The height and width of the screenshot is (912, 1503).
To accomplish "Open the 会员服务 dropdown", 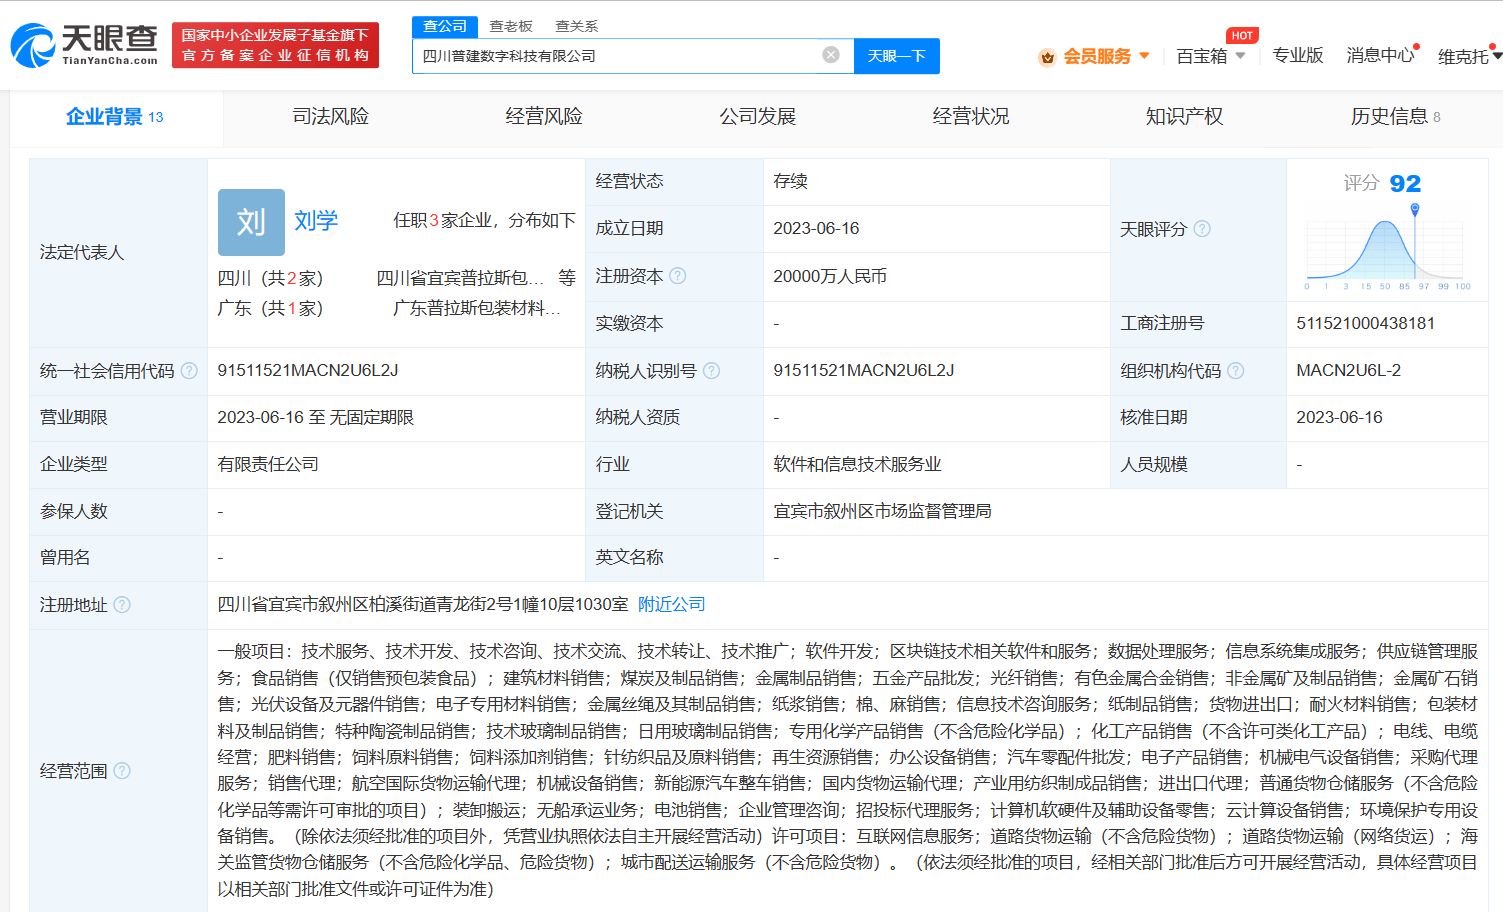I will (x=1096, y=56).
